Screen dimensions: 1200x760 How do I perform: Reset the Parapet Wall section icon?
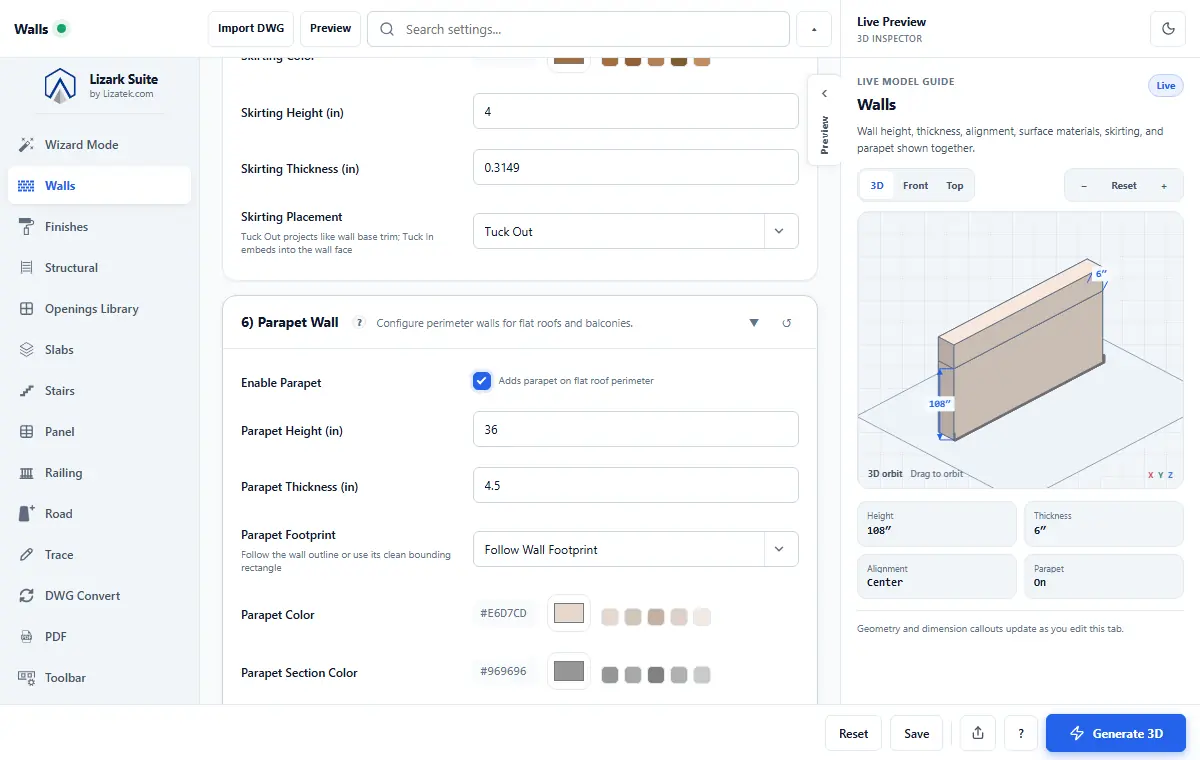787,323
